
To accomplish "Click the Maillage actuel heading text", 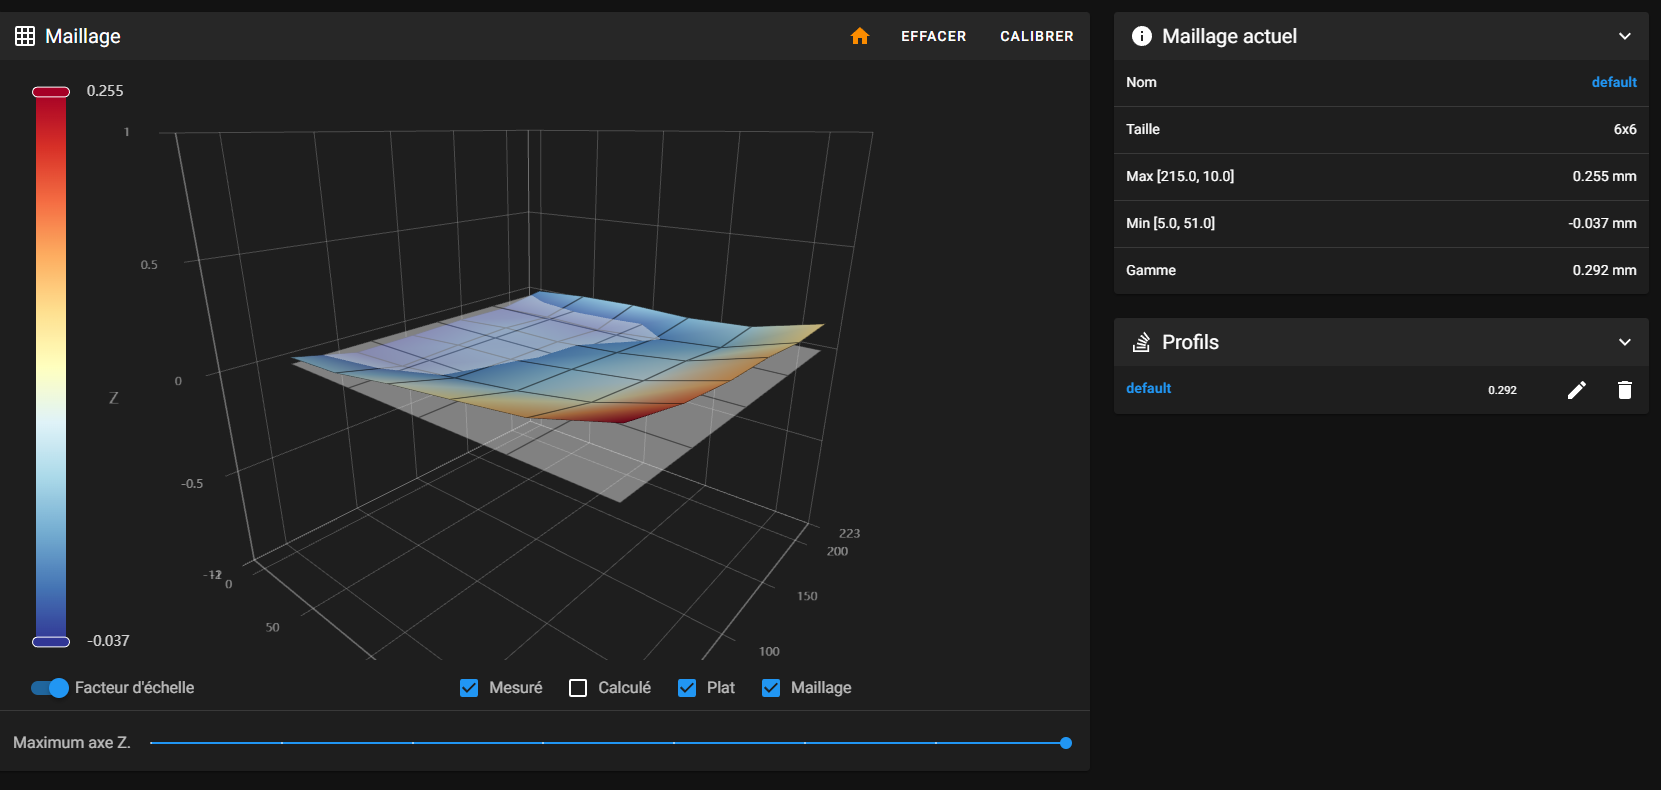I will (1229, 36).
